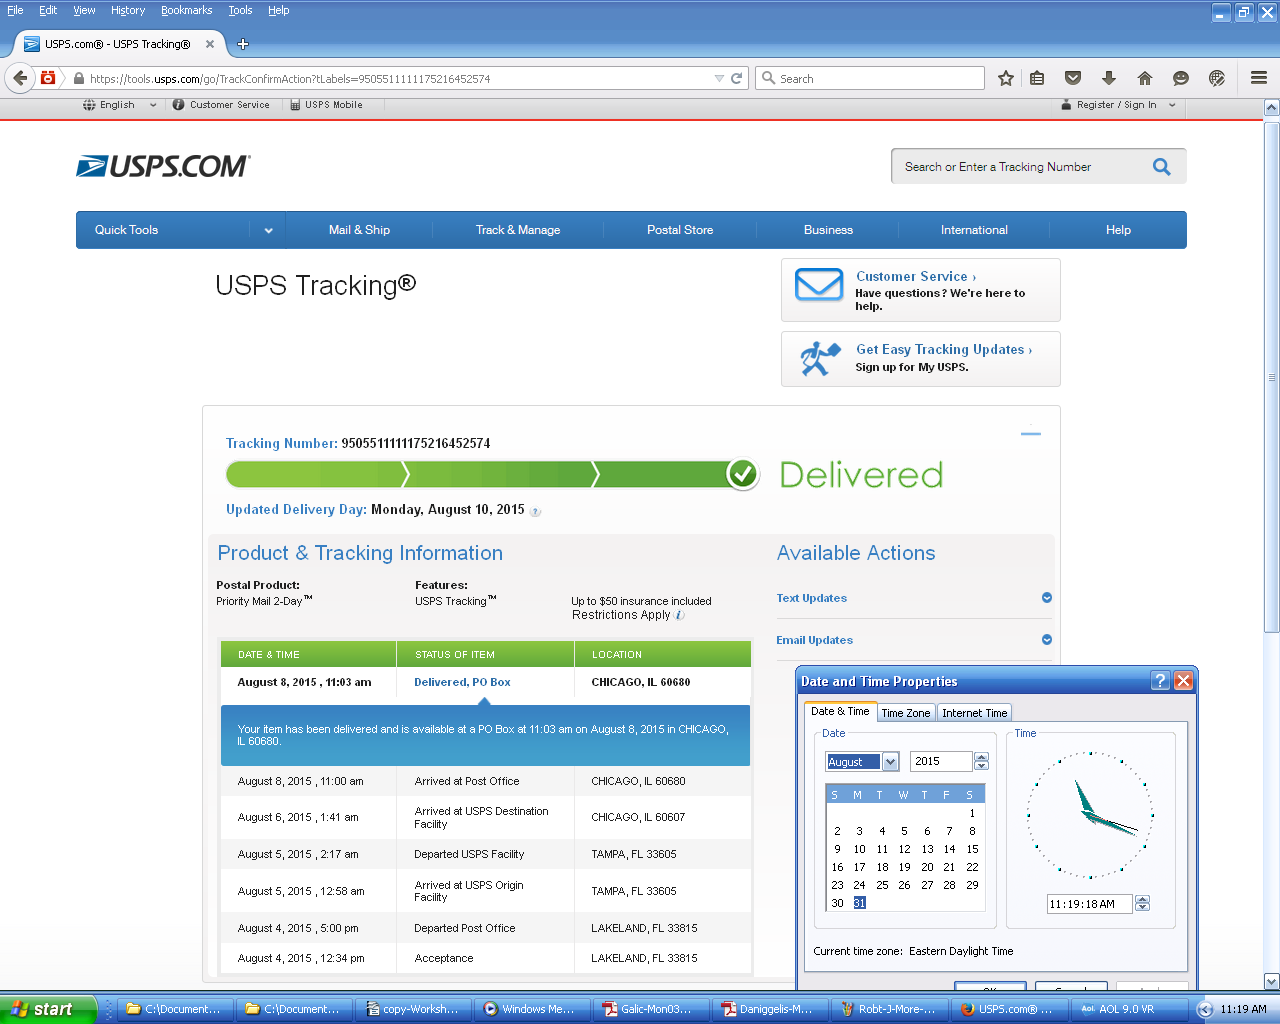Click the Date and Time help button
1280x1024 pixels.
(1160, 681)
